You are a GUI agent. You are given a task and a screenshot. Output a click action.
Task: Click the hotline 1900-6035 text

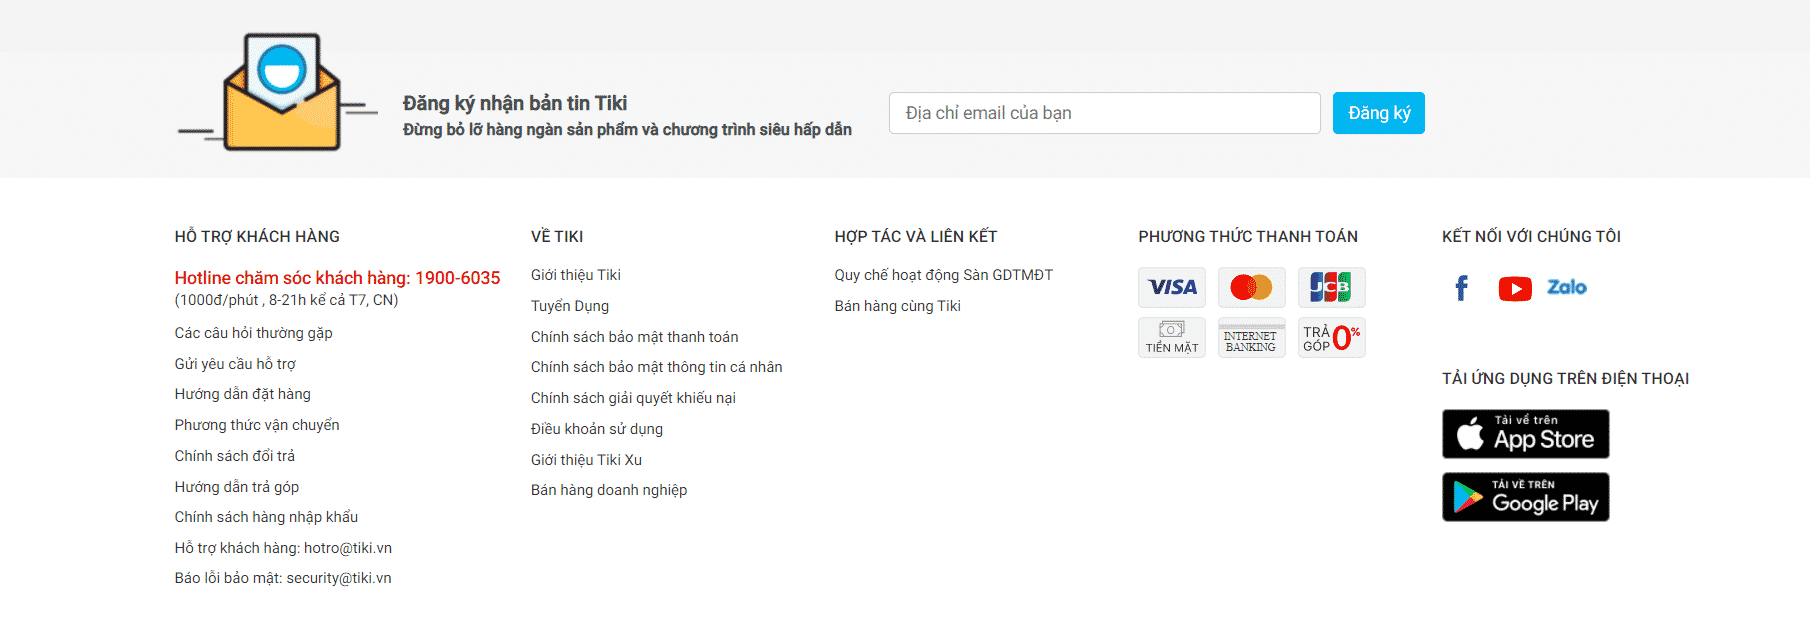point(338,278)
